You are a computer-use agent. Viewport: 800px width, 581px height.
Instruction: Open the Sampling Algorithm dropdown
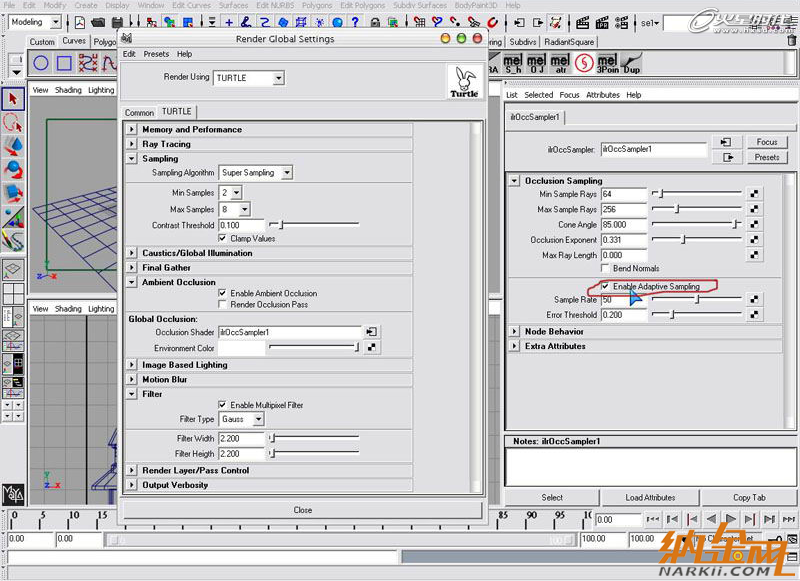256,172
